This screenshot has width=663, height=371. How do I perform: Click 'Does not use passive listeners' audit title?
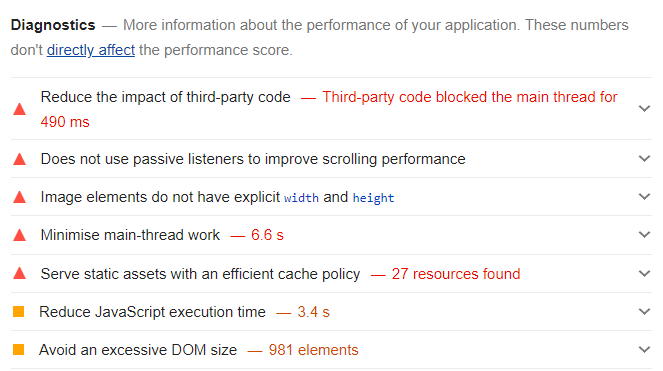(253, 159)
